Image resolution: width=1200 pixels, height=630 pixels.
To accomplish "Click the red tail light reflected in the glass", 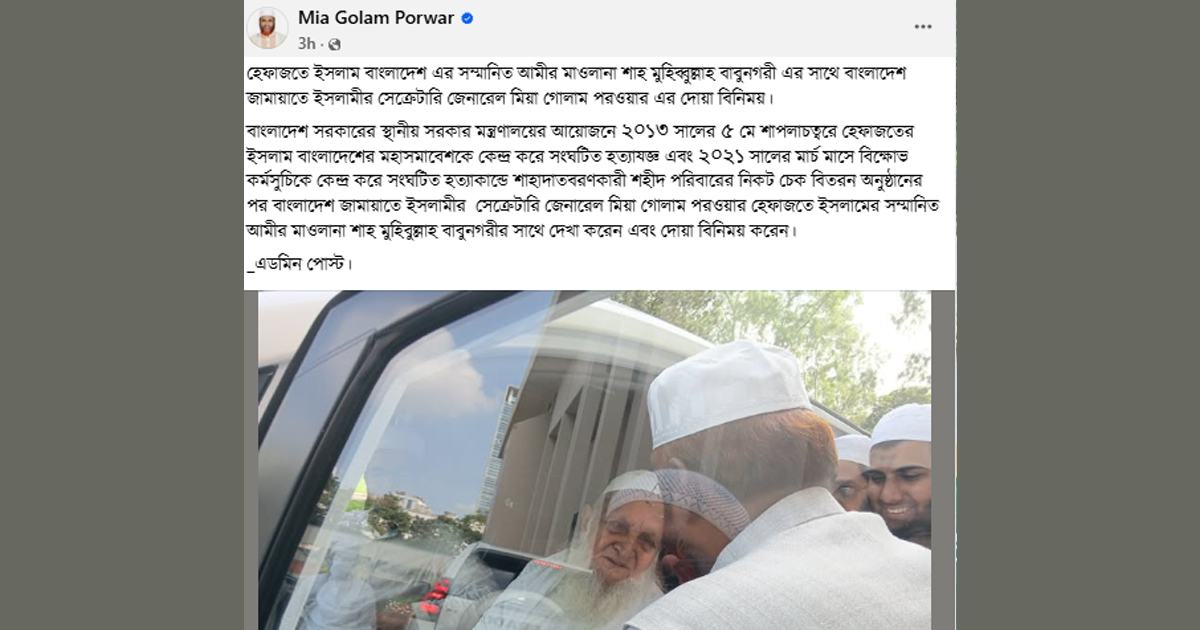I will pos(434,600).
